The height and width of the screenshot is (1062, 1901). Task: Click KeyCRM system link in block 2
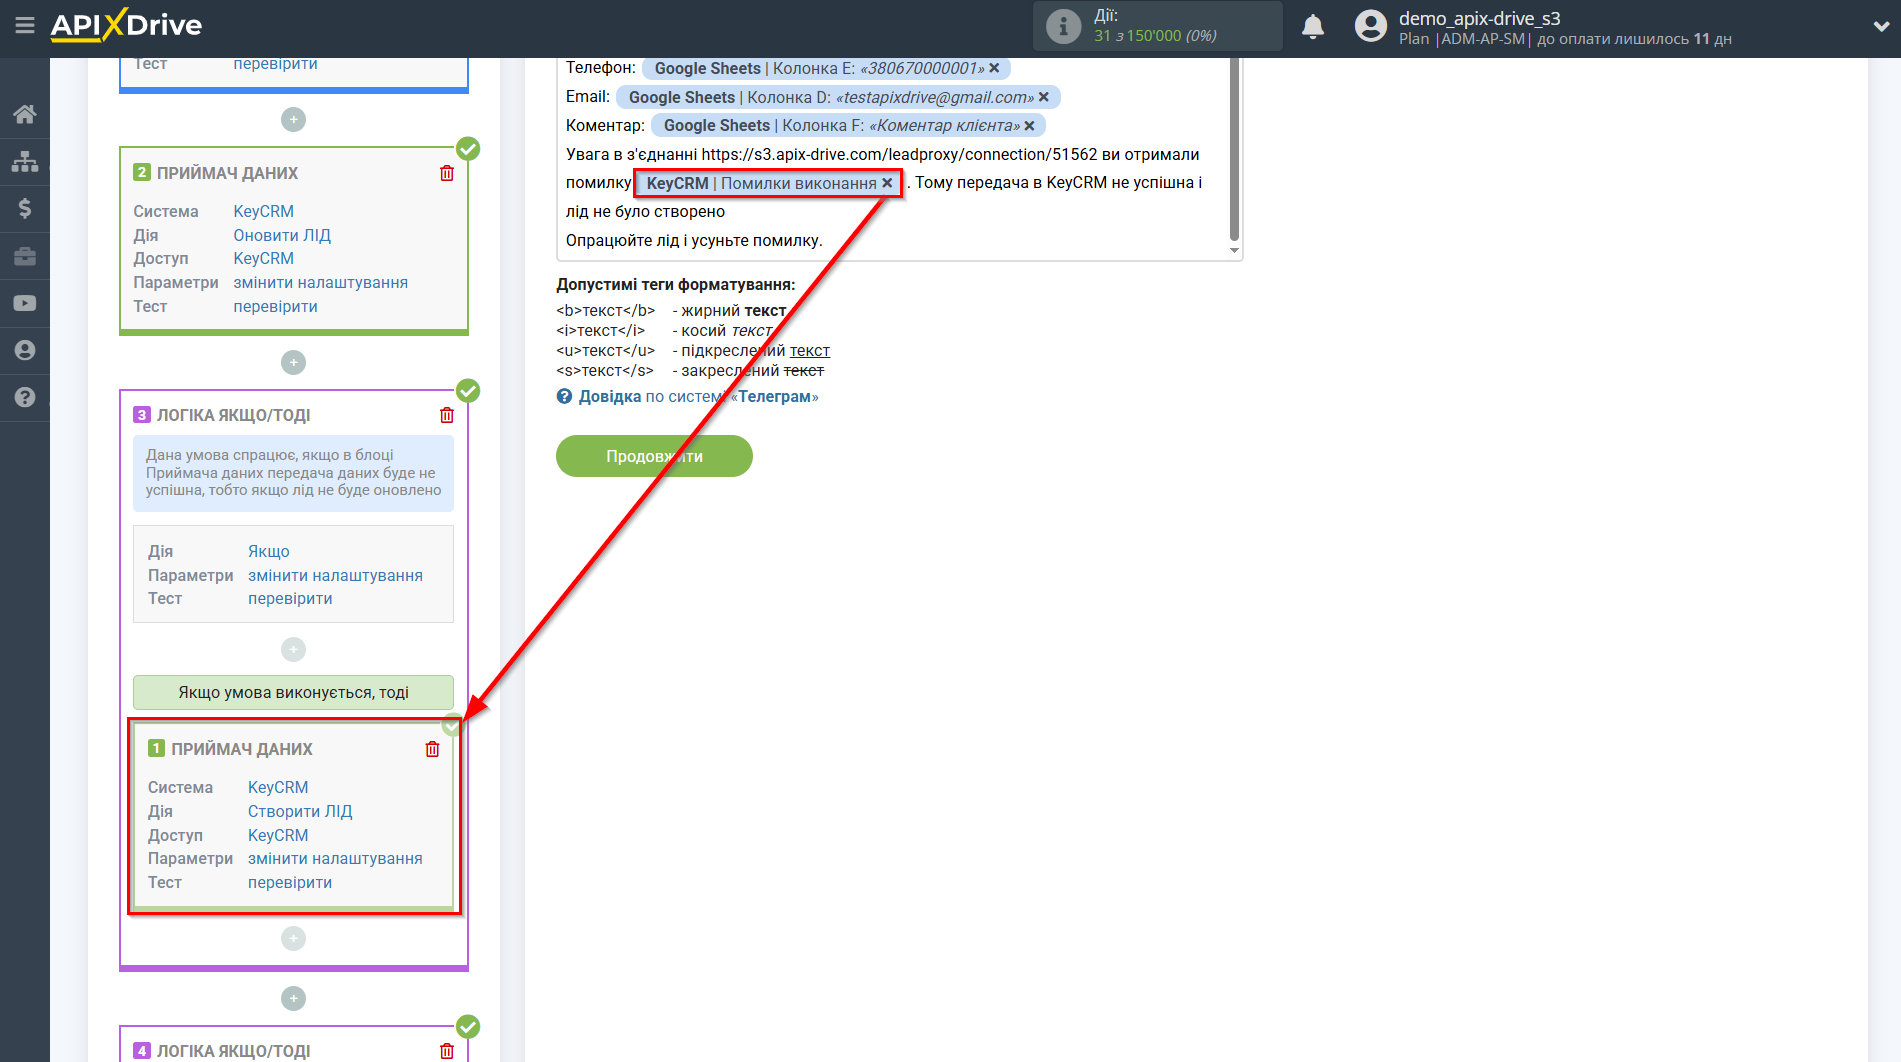[264, 211]
